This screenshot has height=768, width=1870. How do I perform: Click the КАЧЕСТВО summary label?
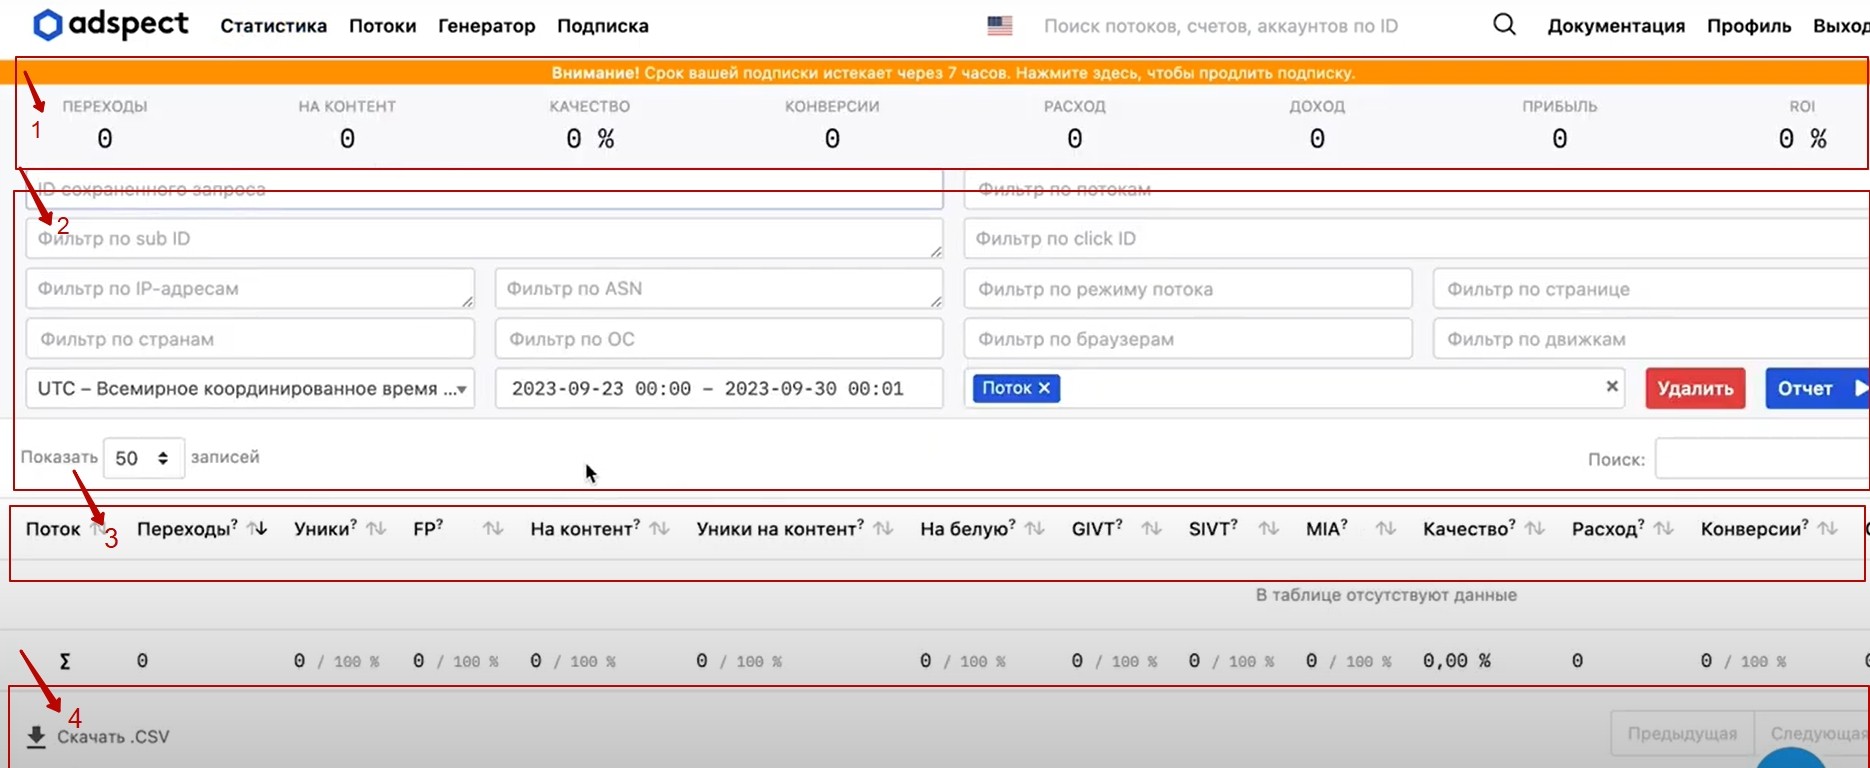pos(590,106)
